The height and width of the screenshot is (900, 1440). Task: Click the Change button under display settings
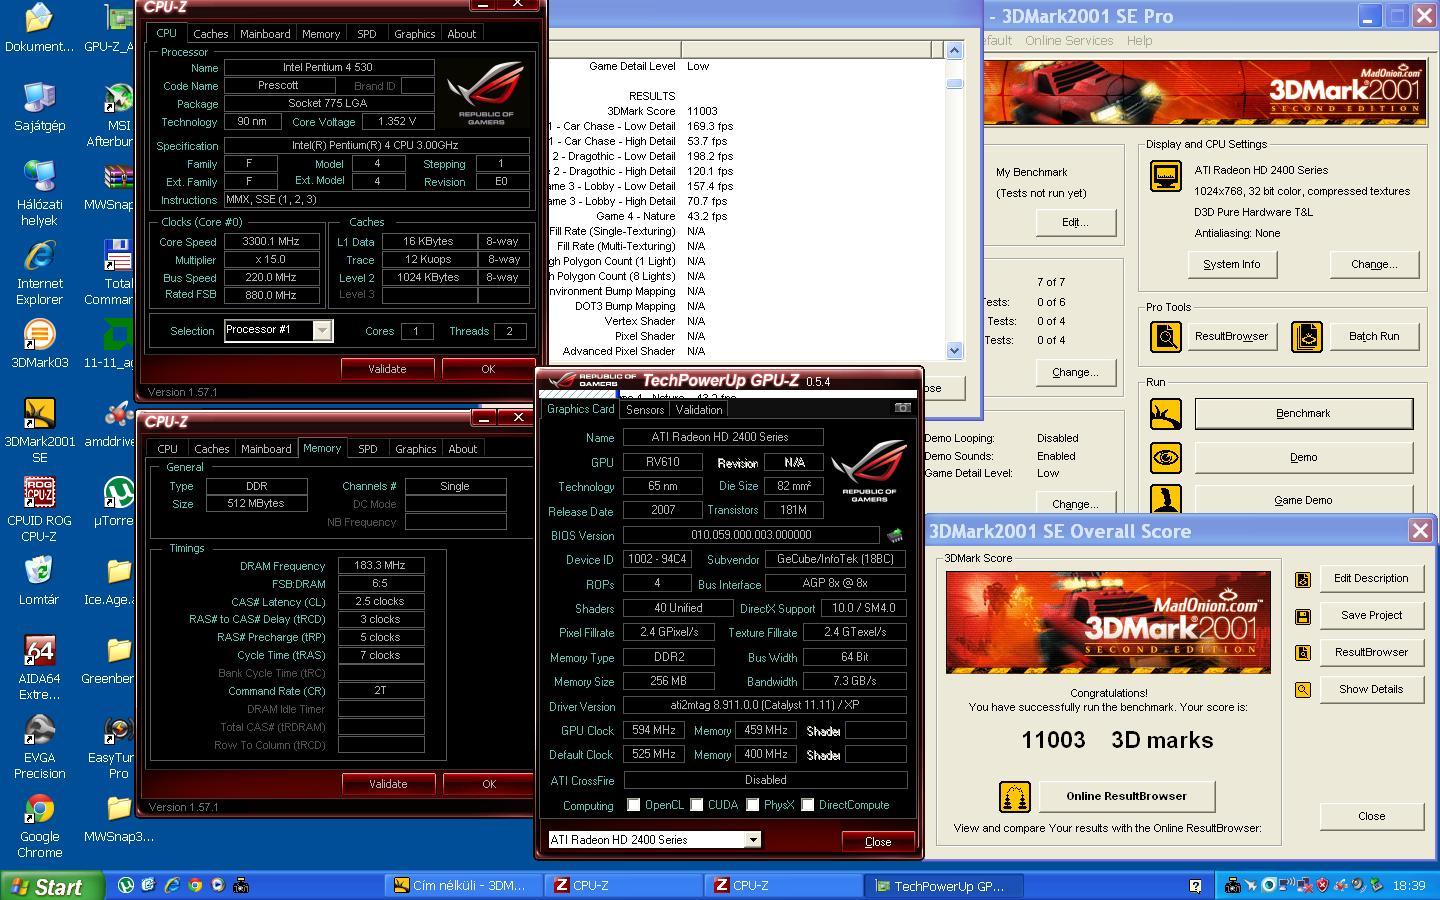pos(1373,265)
